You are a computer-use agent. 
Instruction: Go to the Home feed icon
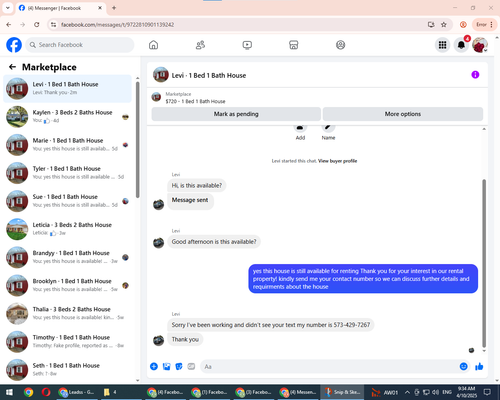pos(153,45)
